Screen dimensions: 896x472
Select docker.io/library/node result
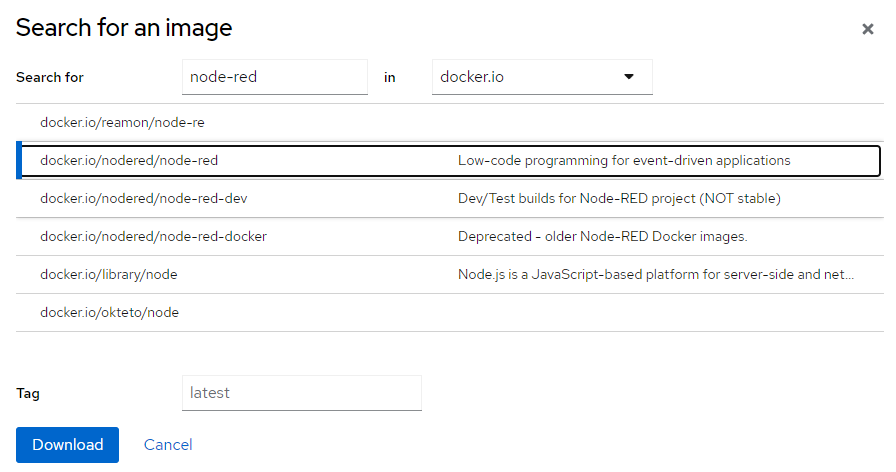click(109, 274)
